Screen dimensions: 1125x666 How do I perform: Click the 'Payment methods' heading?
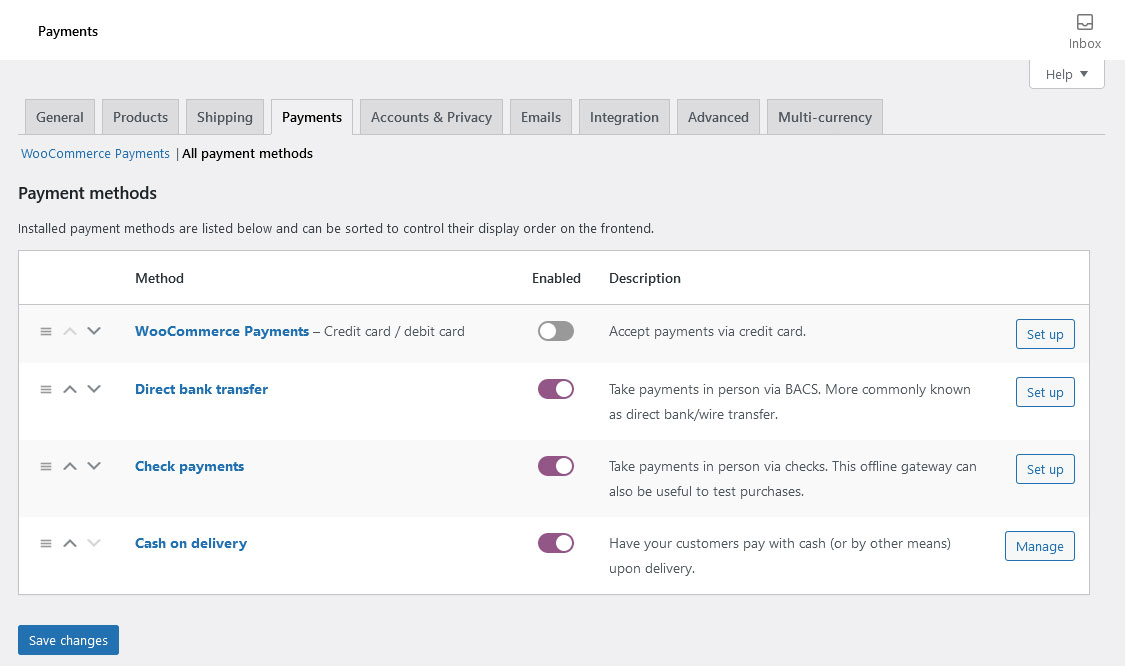tap(88, 193)
